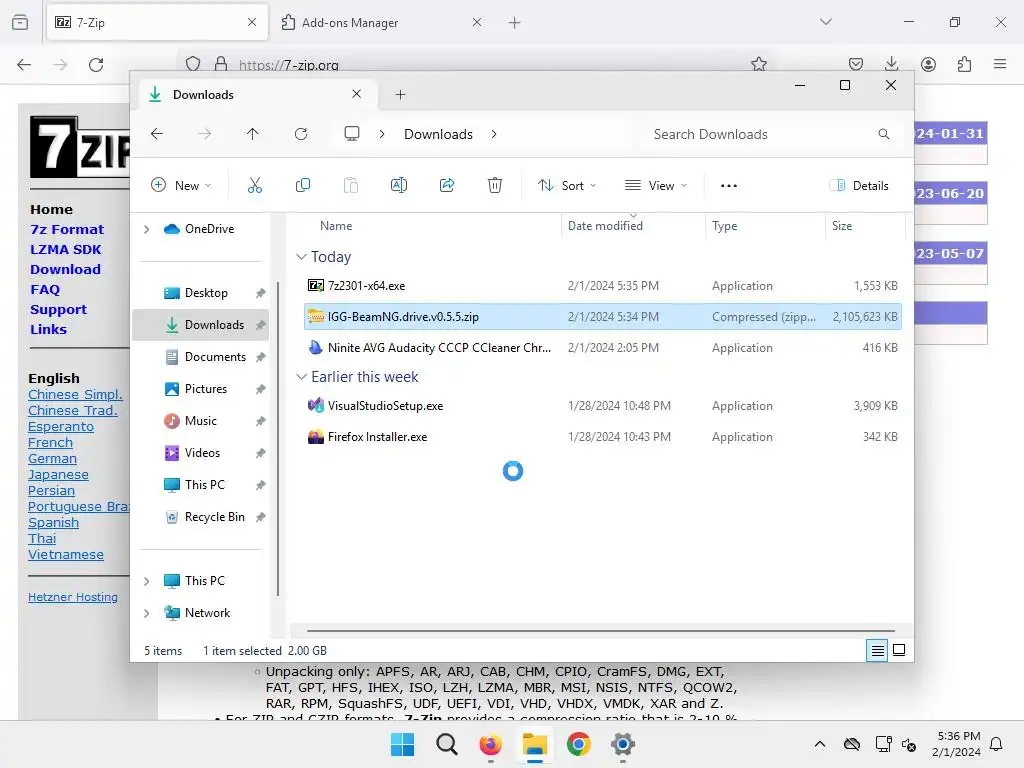The width and height of the screenshot is (1024, 768).
Task: Collapse the Today group
Action: click(x=301, y=257)
